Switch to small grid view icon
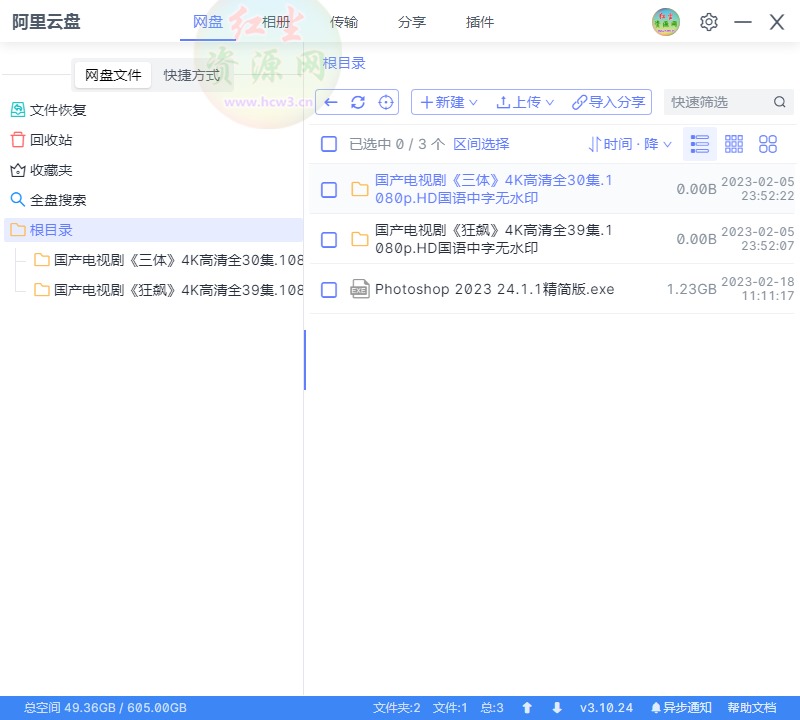Image resolution: width=800 pixels, height=720 pixels. (734, 144)
